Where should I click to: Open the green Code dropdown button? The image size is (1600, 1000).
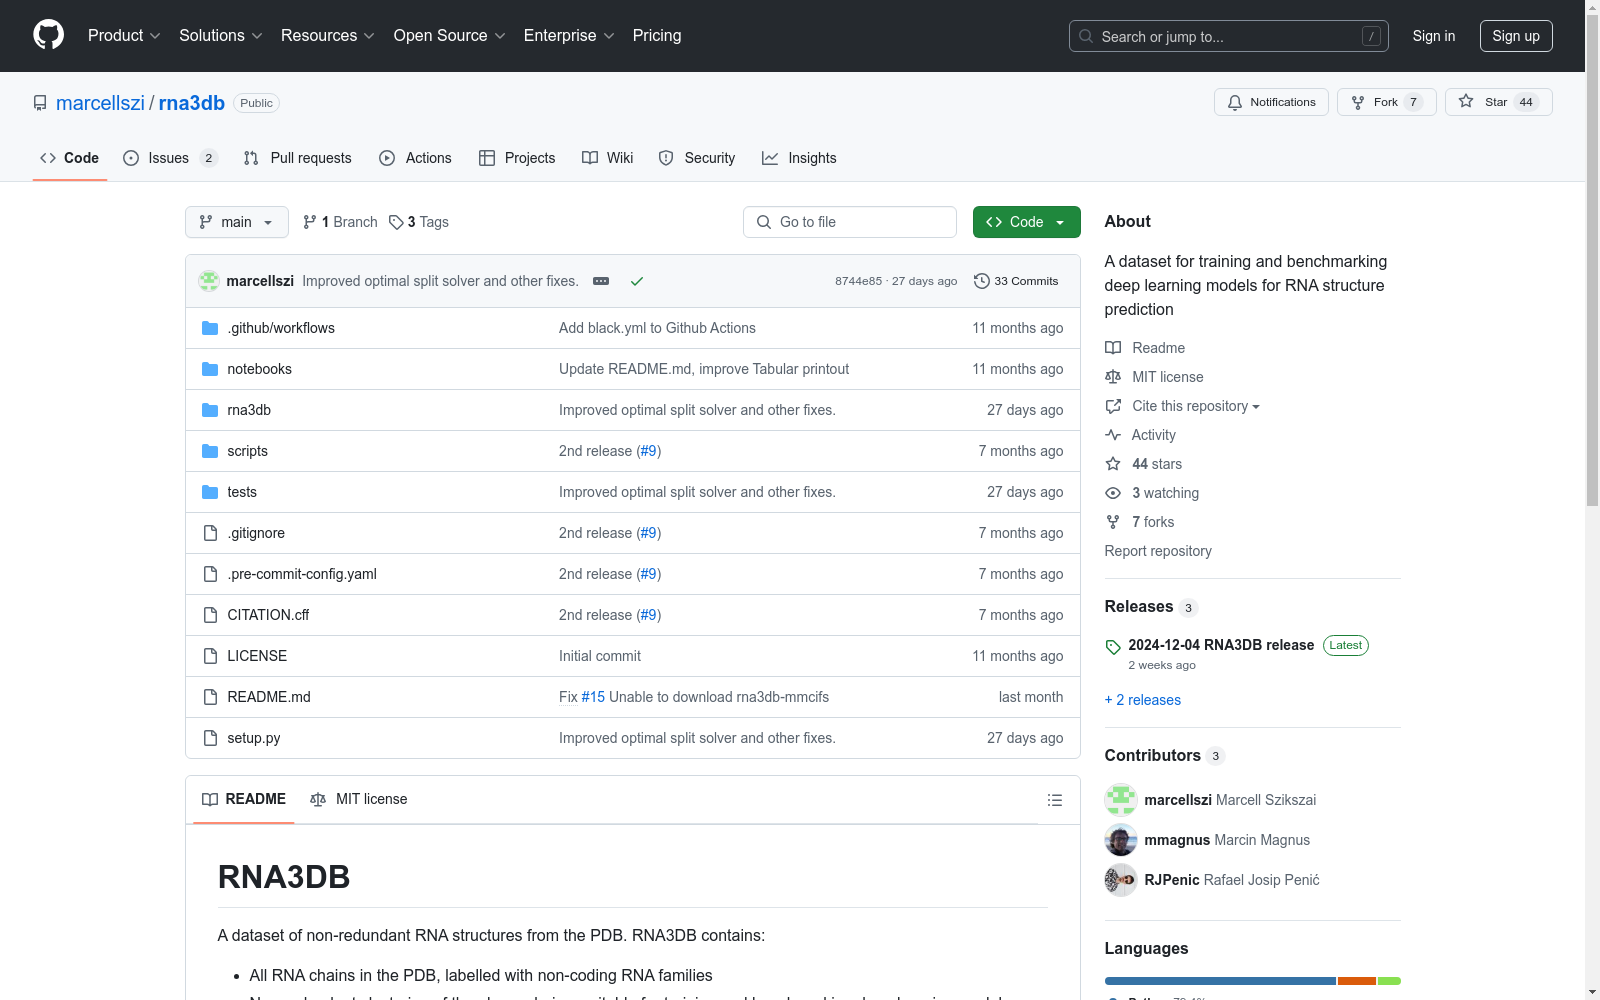1026,222
